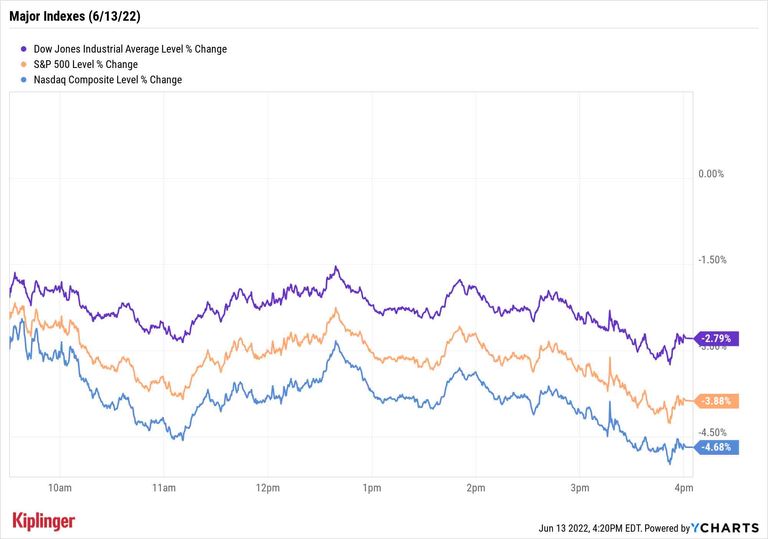Click the orange S&P 500 legend dot
Image resolution: width=768 pixels, height=539 pixels.
point(24,64)
